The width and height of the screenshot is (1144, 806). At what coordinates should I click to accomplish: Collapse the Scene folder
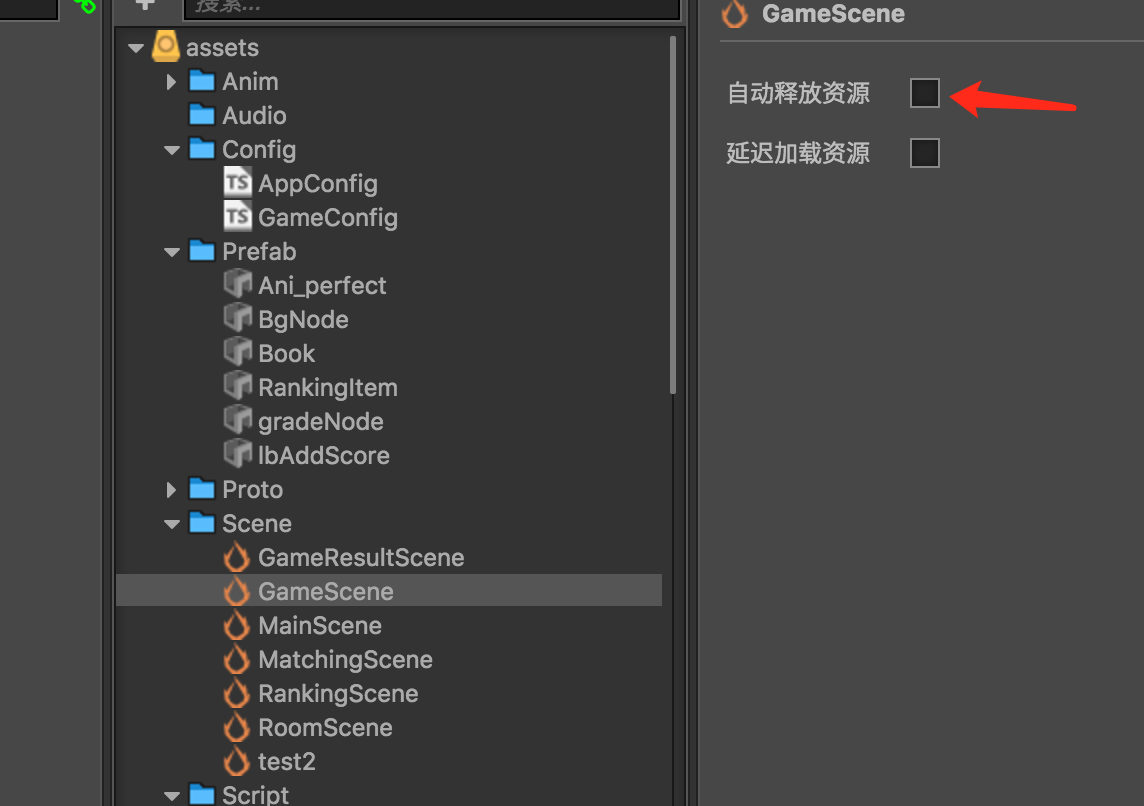point(172,524)
